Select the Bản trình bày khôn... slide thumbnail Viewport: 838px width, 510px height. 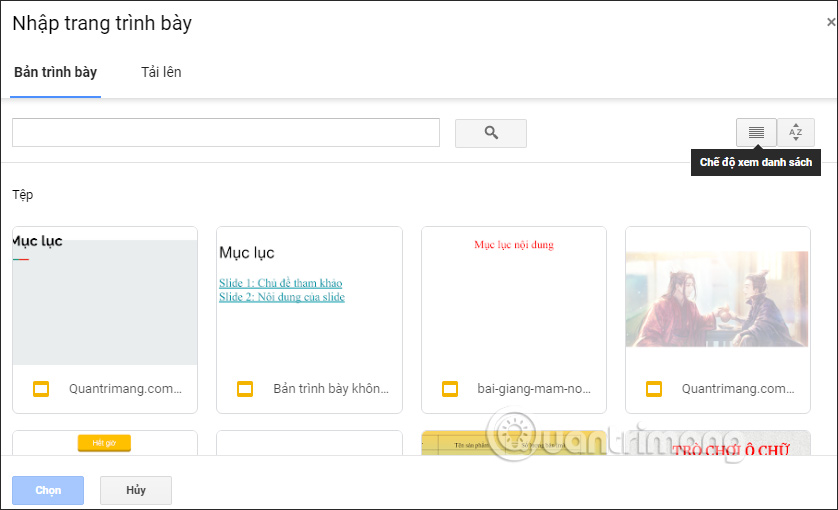coord(309,320)
